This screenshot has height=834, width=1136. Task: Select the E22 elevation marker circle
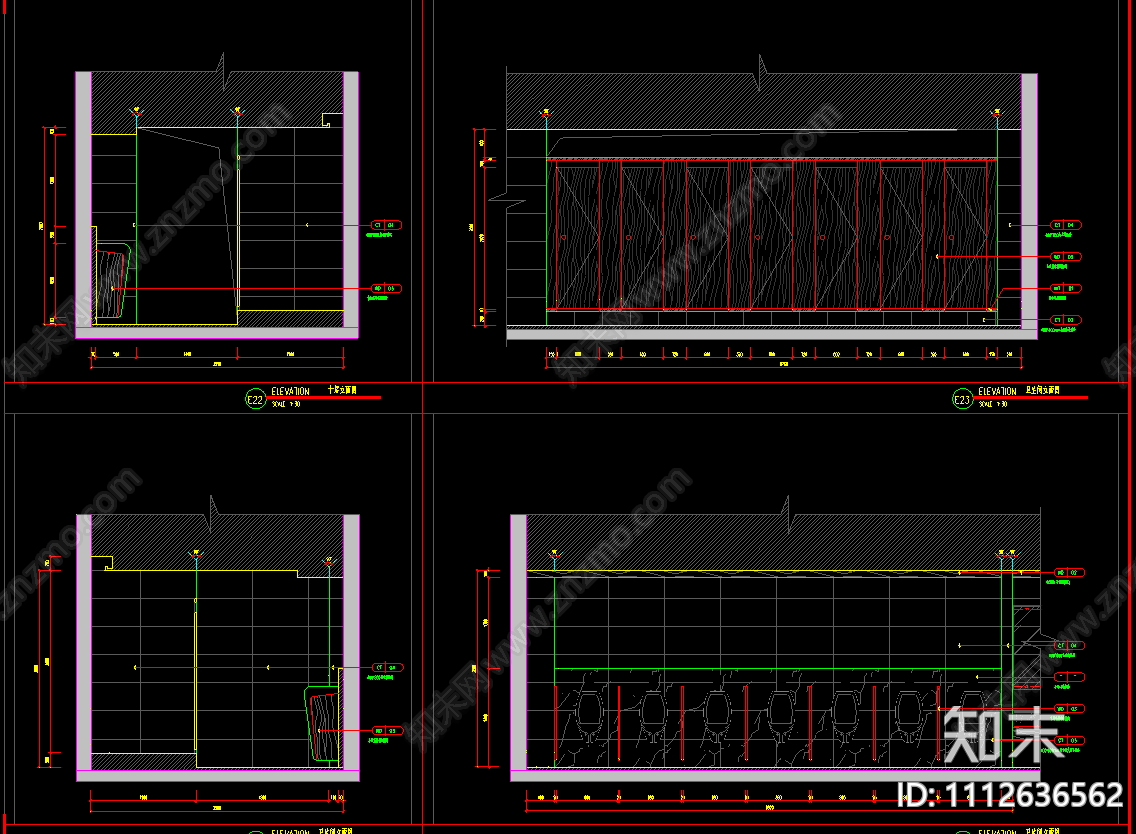point(256,399)
